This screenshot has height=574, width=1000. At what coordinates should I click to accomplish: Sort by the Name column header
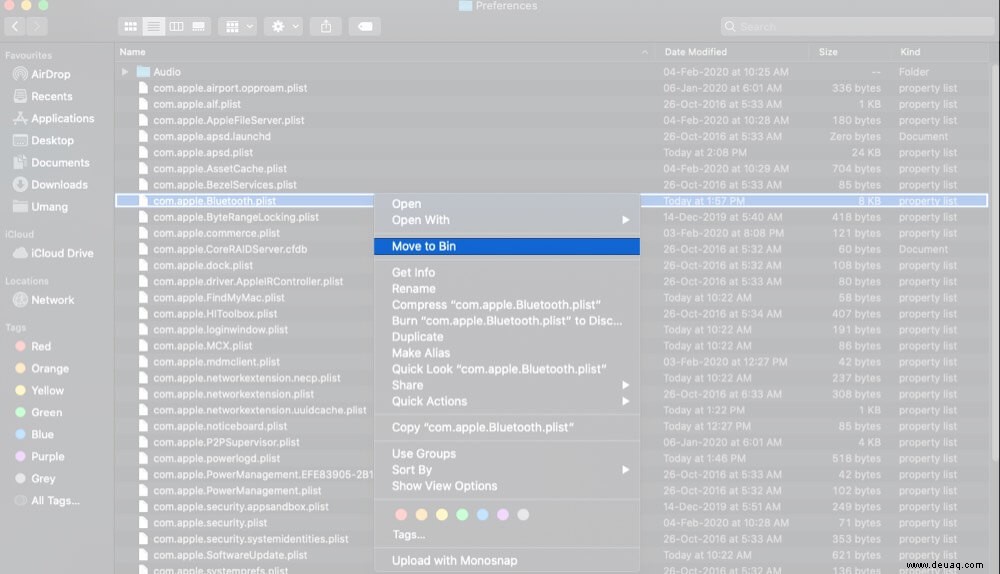(132, 52)
